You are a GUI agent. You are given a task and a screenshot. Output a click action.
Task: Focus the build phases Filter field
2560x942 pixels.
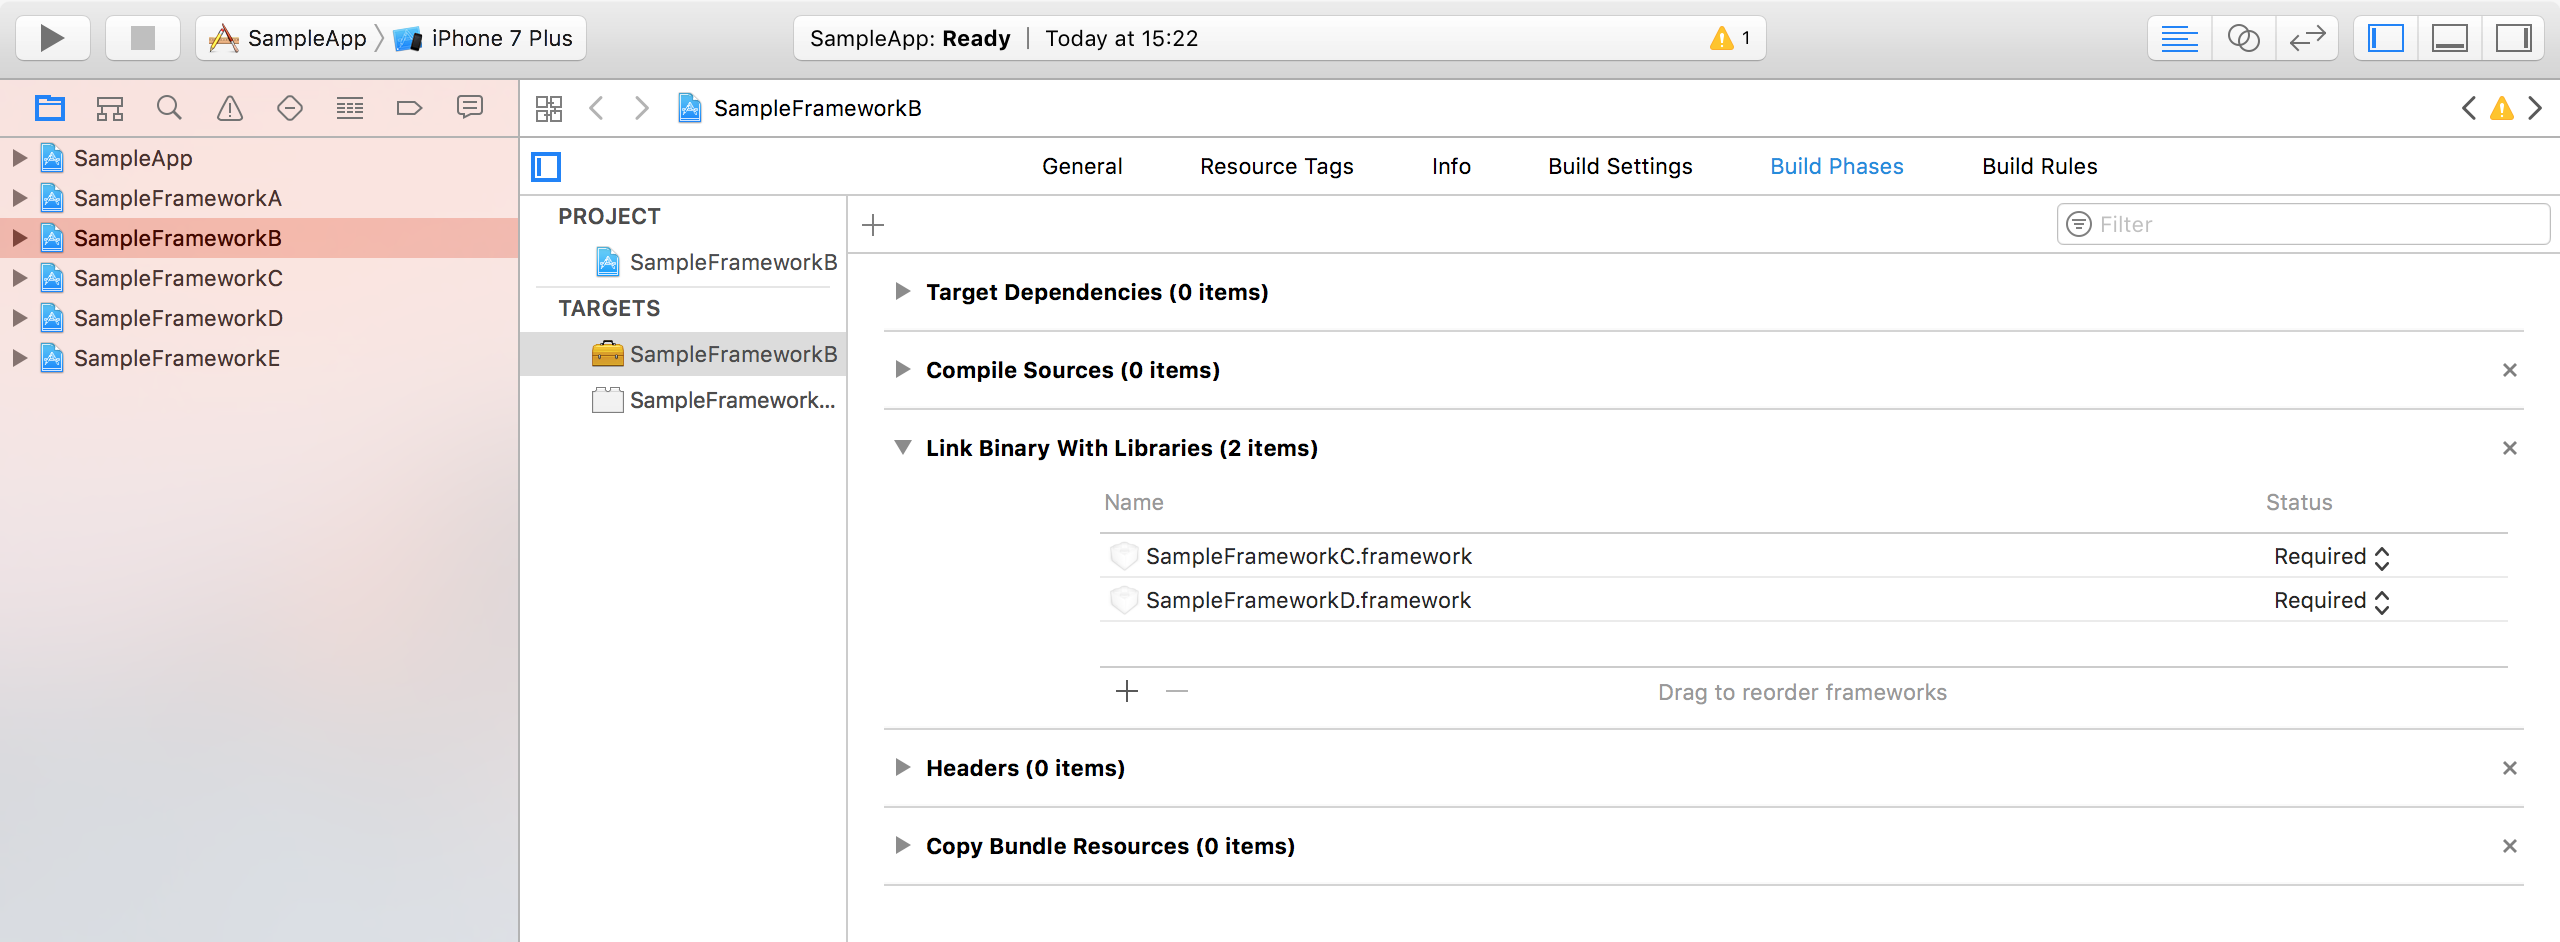tap(2303, 224)
